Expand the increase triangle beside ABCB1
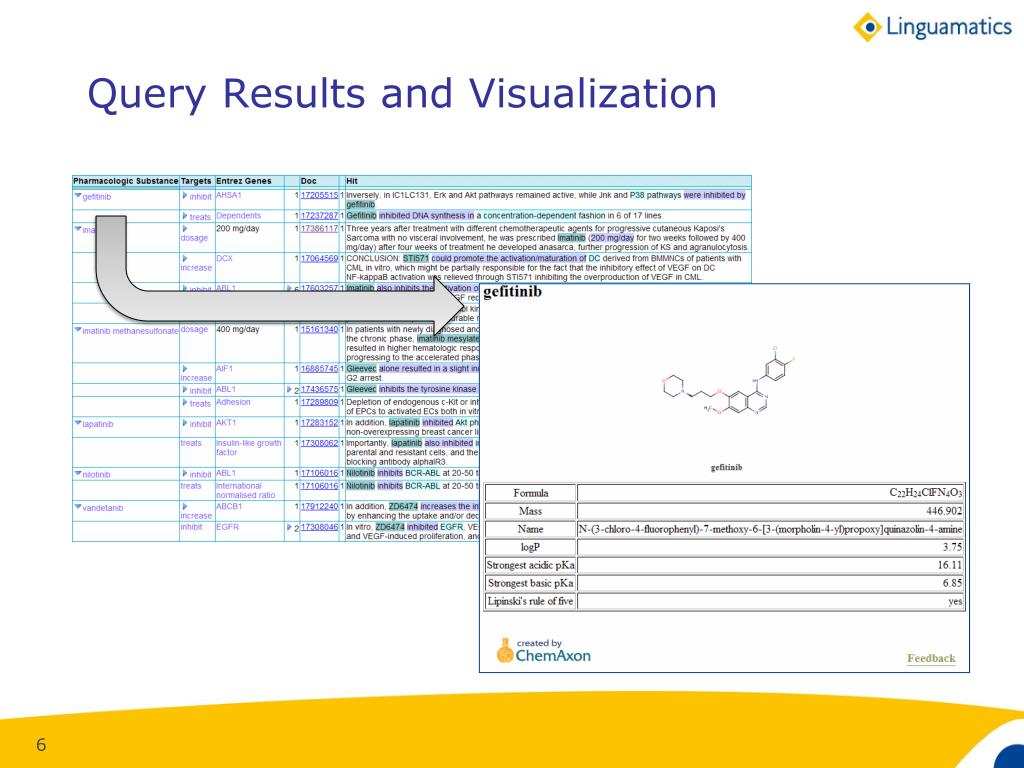This screenshot has height=768, width=1024. coord(185,506)
